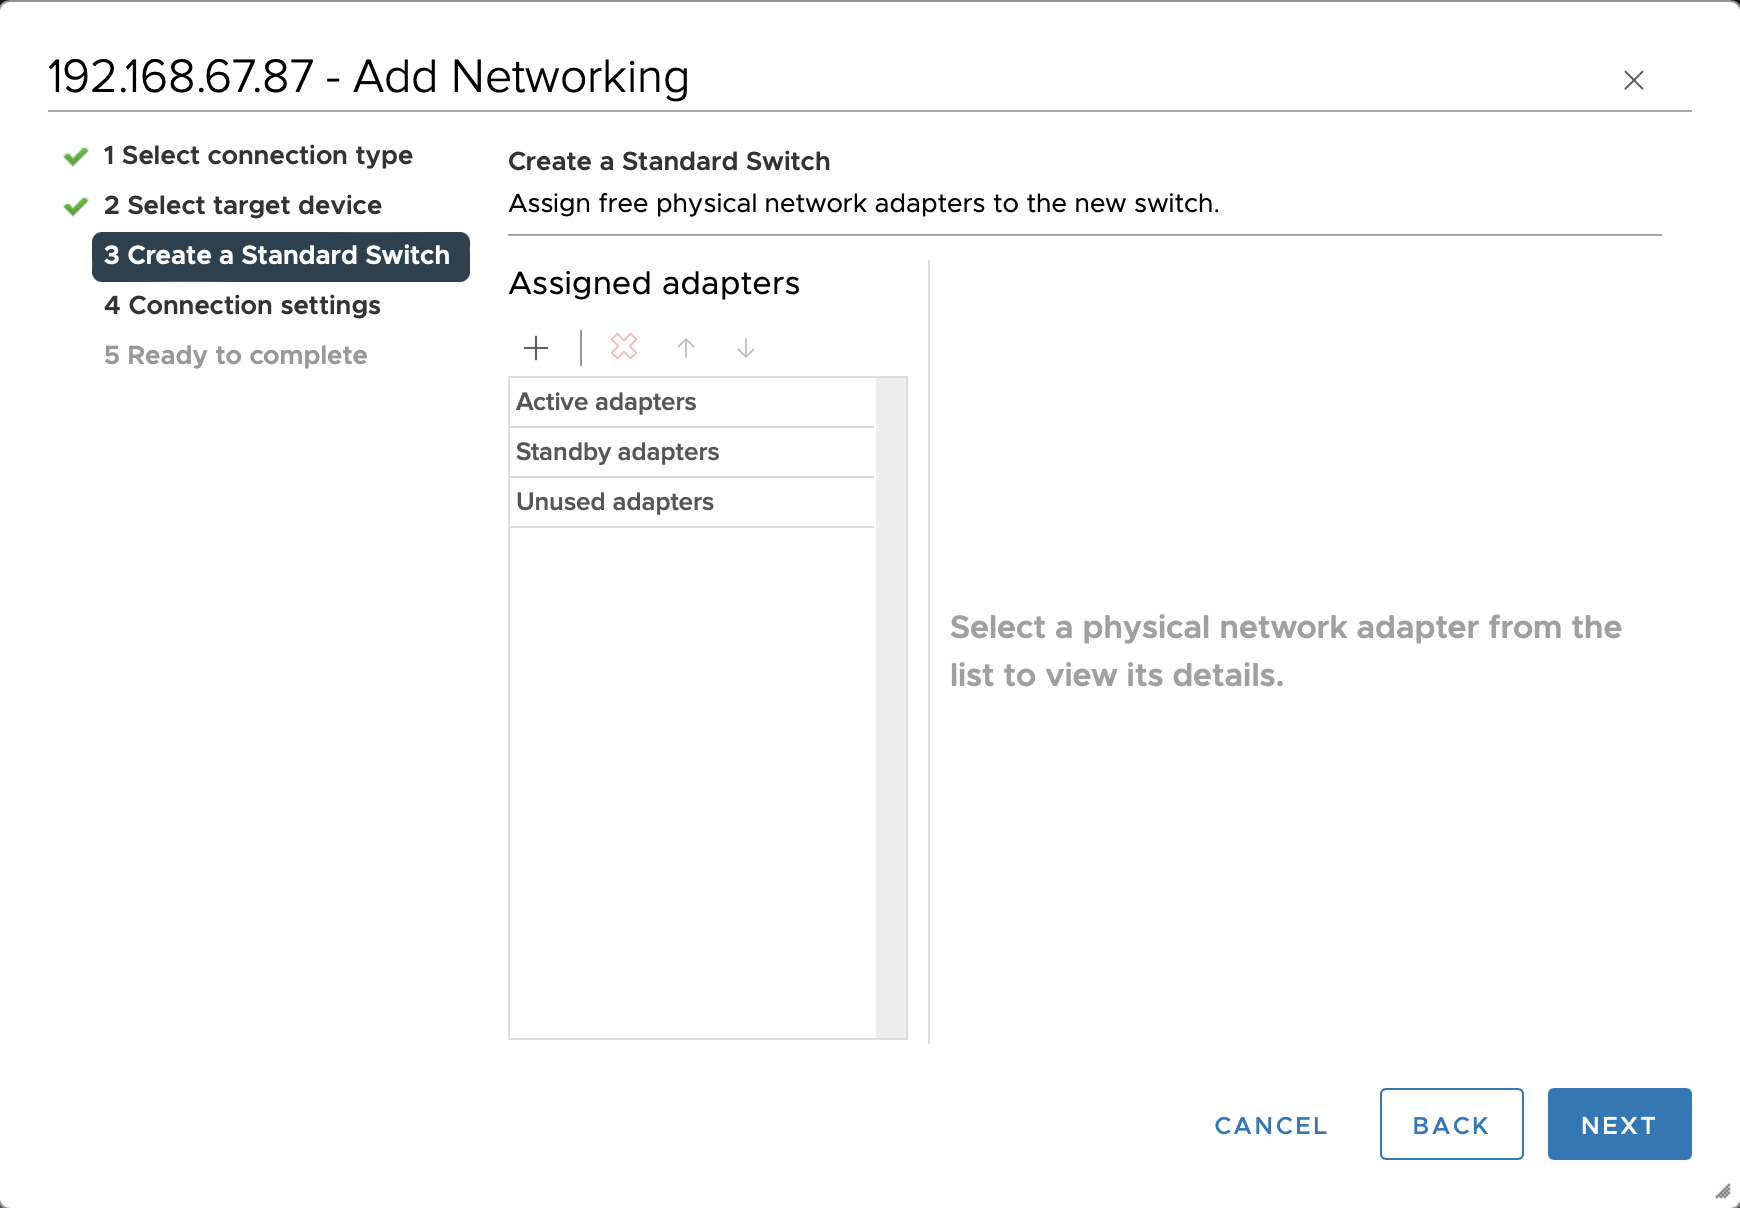Click step 5 Ready to complete
Screen dimensions: 1740x1208
(x=236, y=356)
